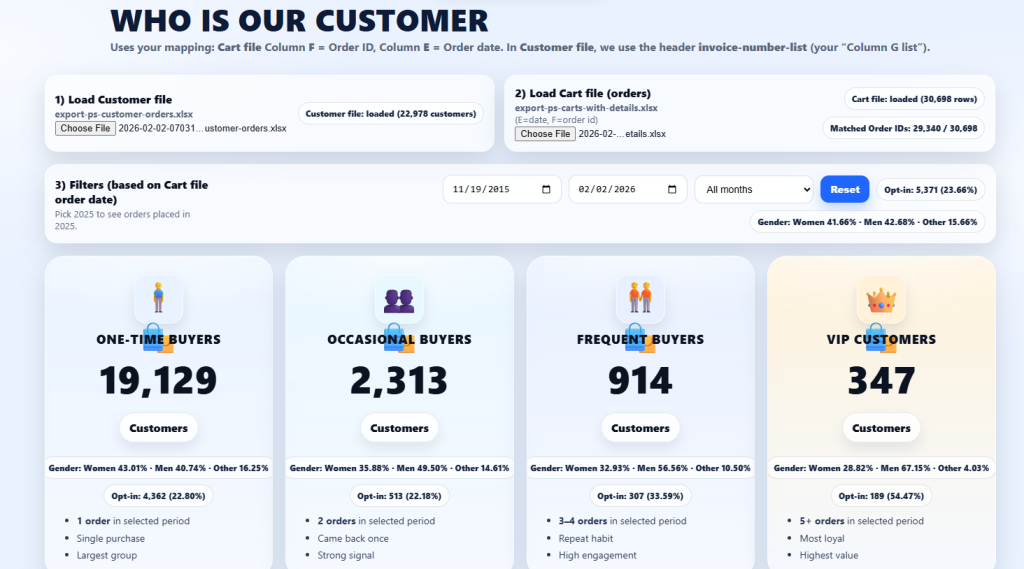
Task: Click Opt-in: 4,362 (22.80%) badge
Action: 158,496
